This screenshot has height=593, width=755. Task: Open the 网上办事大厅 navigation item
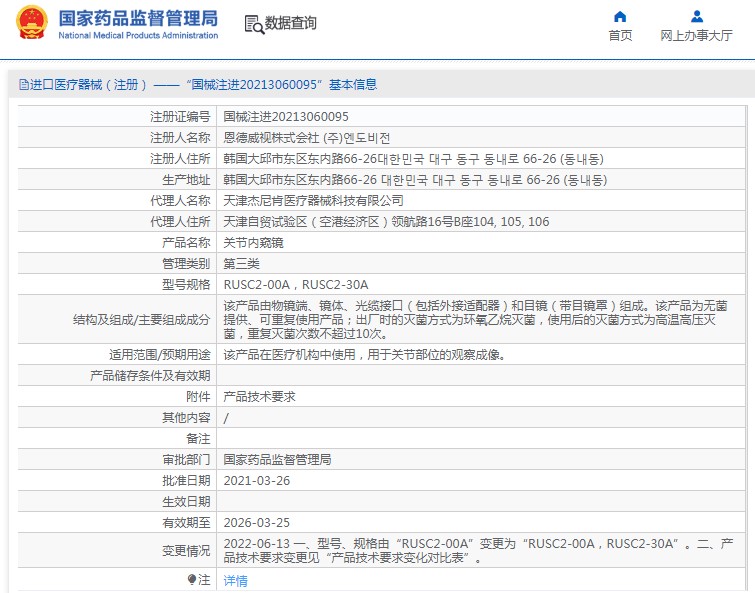(696, 35)
